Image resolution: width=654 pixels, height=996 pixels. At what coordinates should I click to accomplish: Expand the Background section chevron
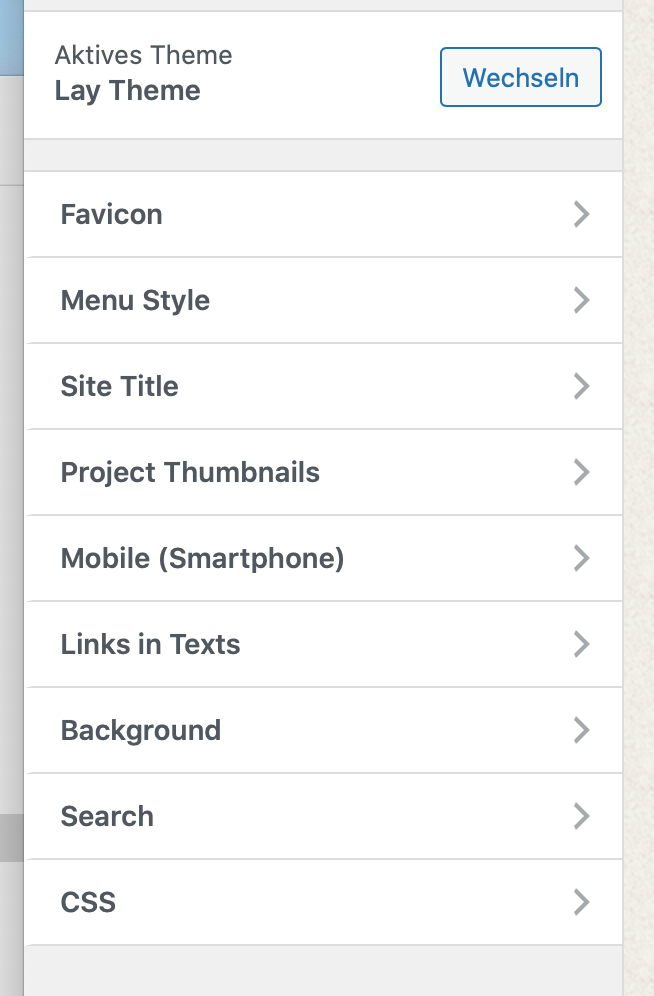[582, 730]
